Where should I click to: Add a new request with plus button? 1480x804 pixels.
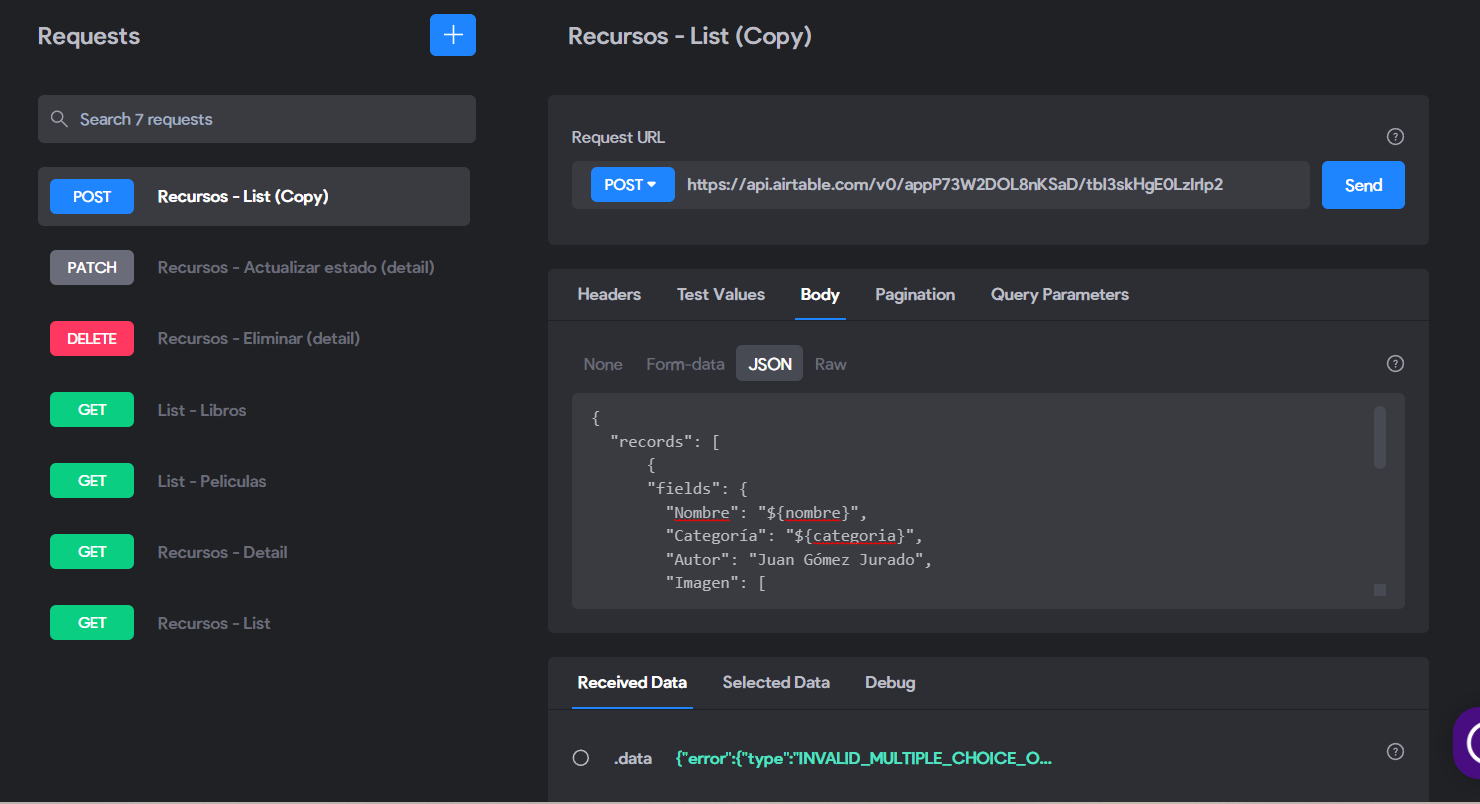(x=453, y=35)
